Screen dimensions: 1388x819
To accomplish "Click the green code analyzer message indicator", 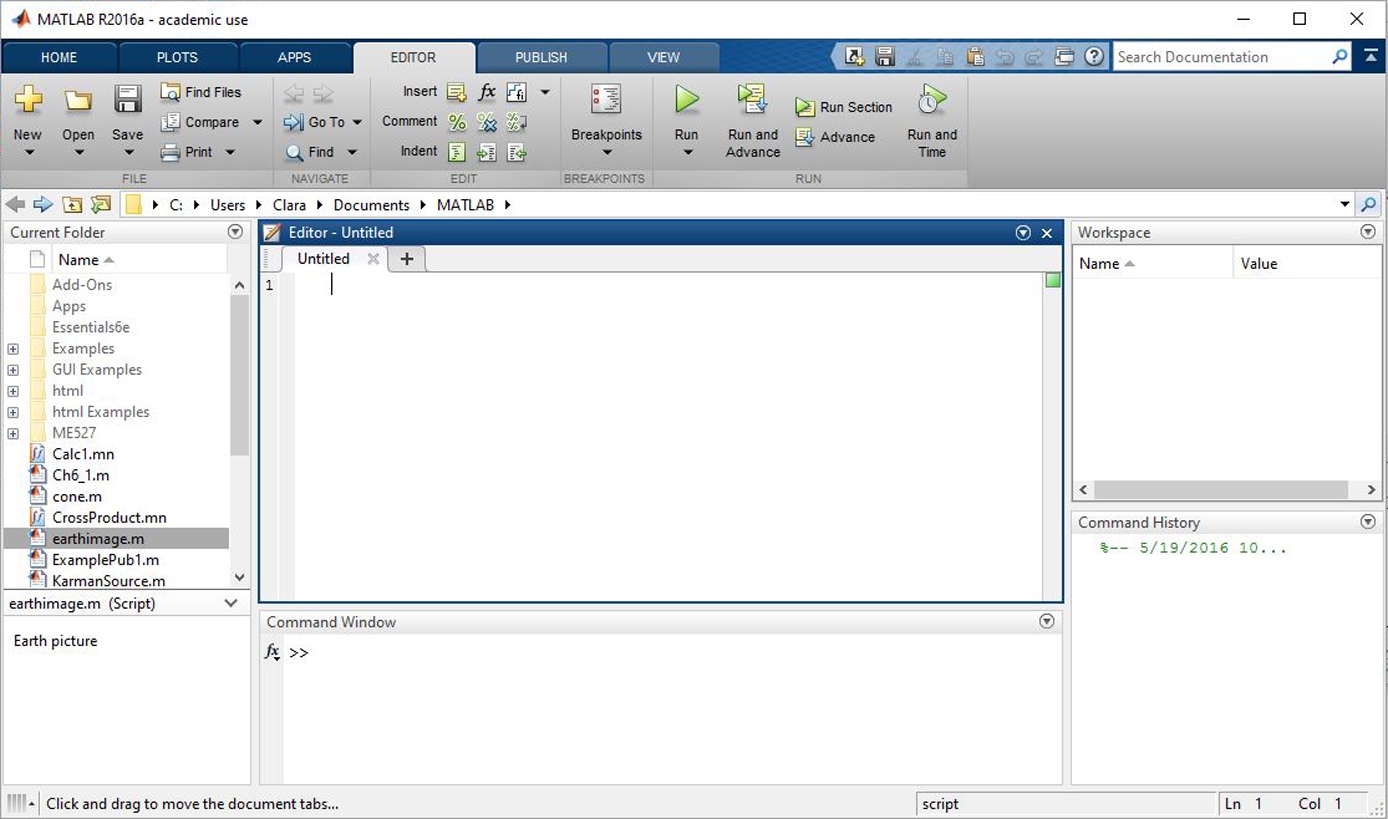I will pos(1052,281).
